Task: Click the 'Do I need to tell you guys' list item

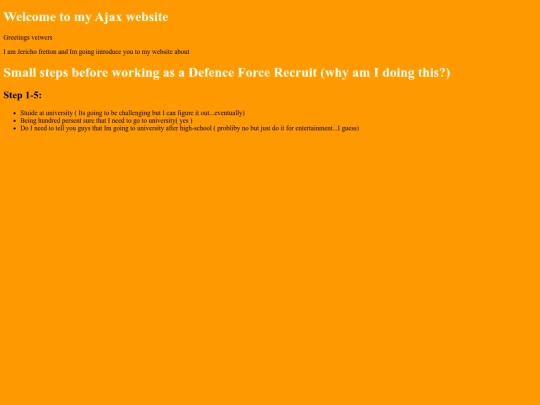Action: (x=190, y=128)
